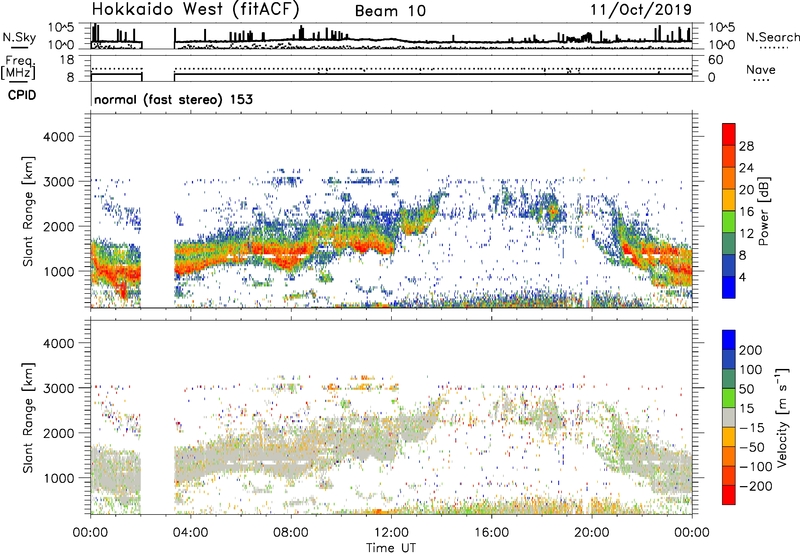Click the '04:00' time axis tick label
This screenshot has width=800, height=554.
click(x=190, y=533)
